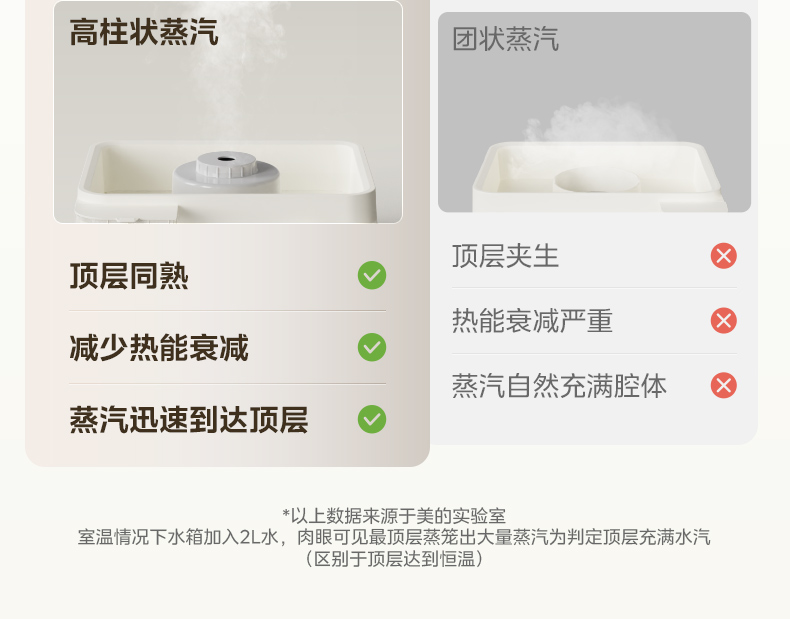Screen dimensions: 790x619
Task: Select the 高柱状蒸汽 heading
Action: (x=144, y=32)
